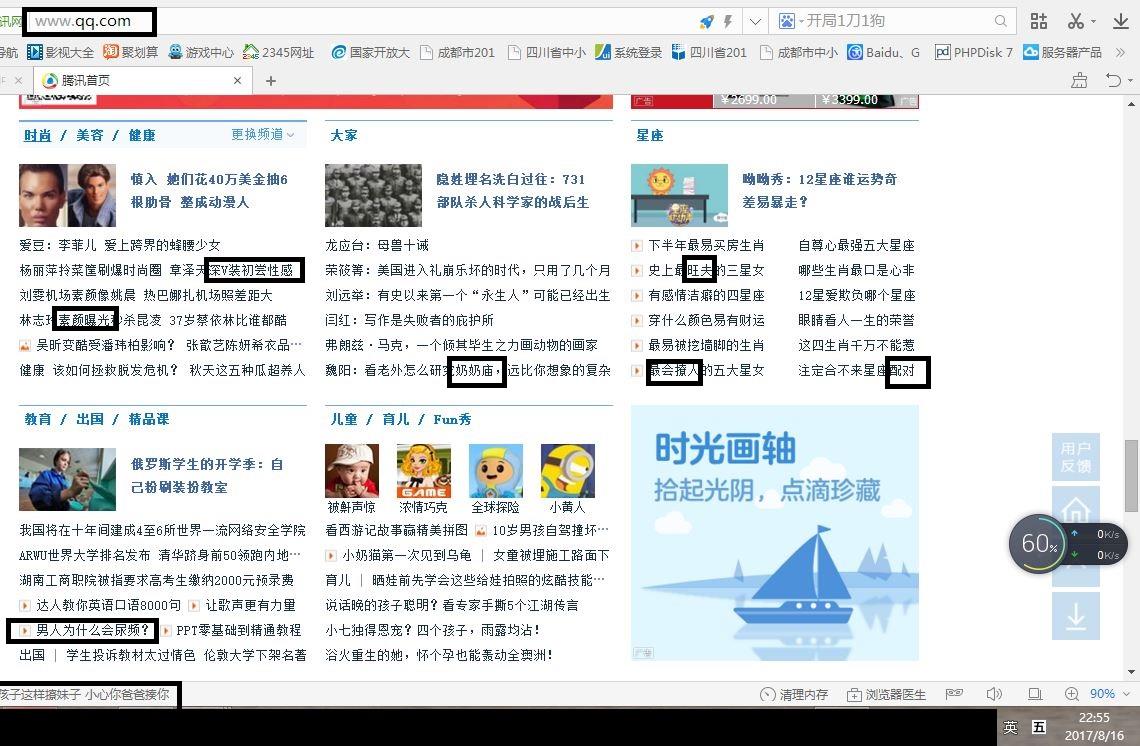Open the 儿童 section header link

tap(343, 419)
